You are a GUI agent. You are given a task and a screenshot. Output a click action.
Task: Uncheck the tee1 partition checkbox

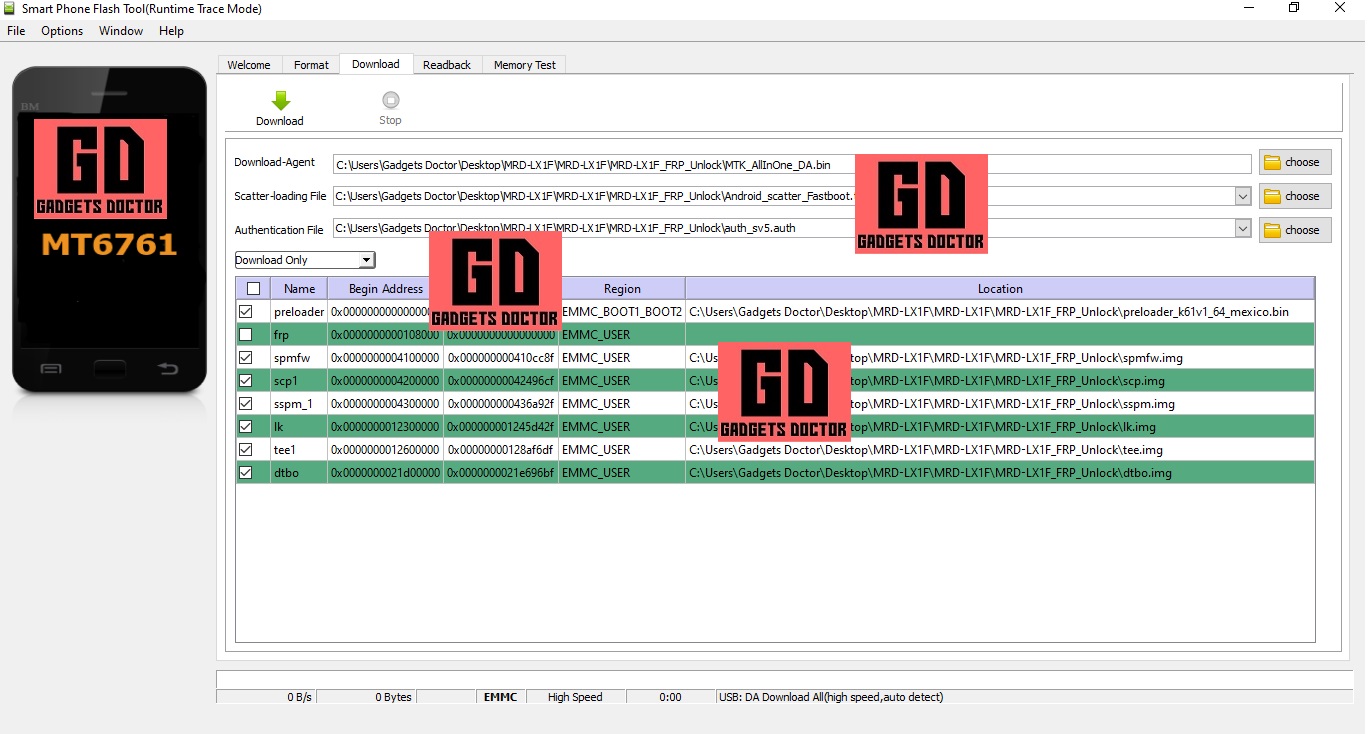point(245,450)
